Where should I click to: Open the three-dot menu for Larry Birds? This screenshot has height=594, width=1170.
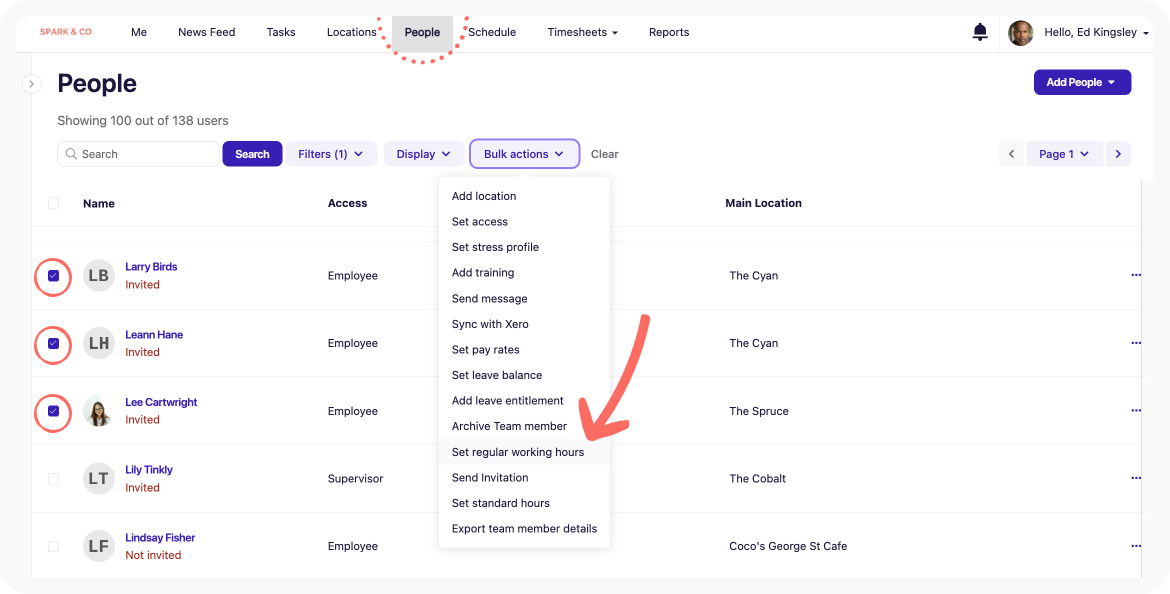(1135, 275)
